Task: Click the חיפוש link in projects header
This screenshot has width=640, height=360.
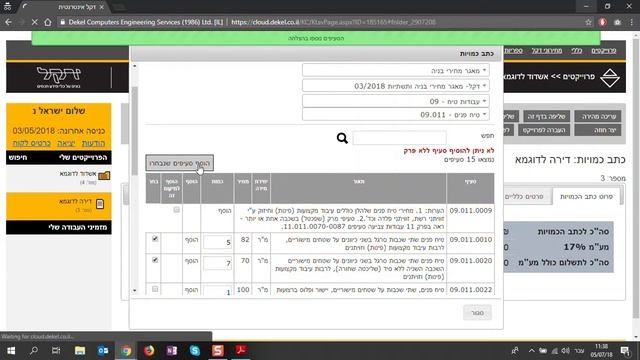Action: [18, 158]
